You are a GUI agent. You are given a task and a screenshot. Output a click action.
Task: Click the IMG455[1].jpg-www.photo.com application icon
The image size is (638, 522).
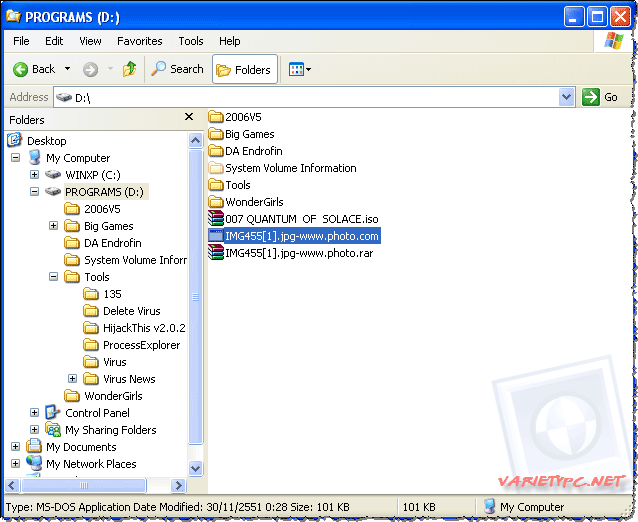(216, 236)
